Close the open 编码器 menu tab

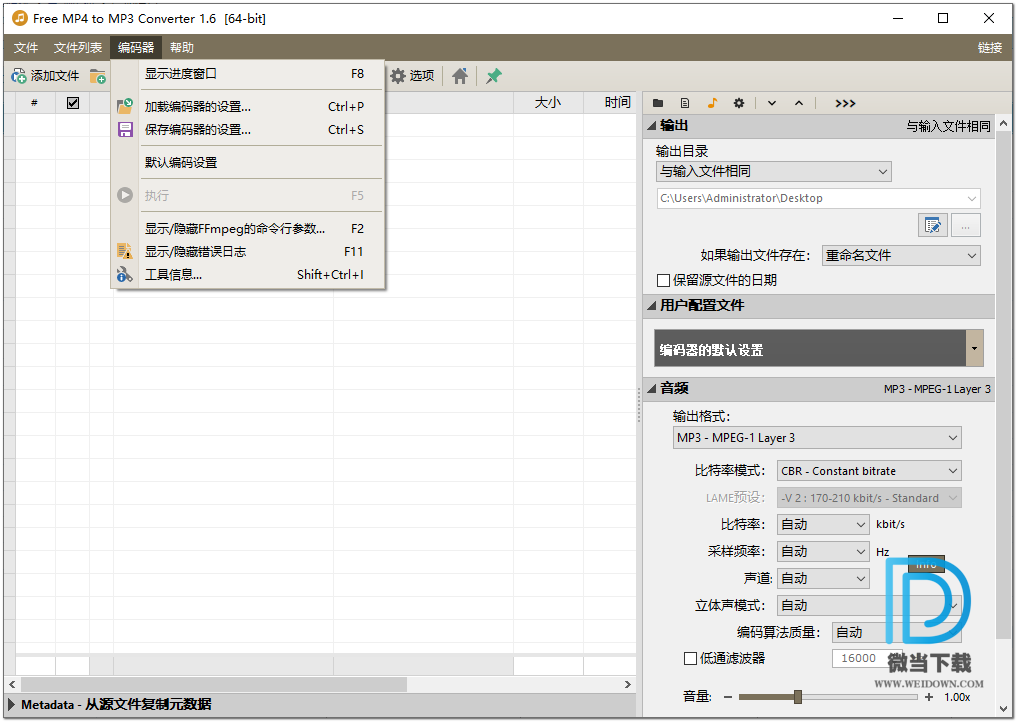tap(136, 47)
